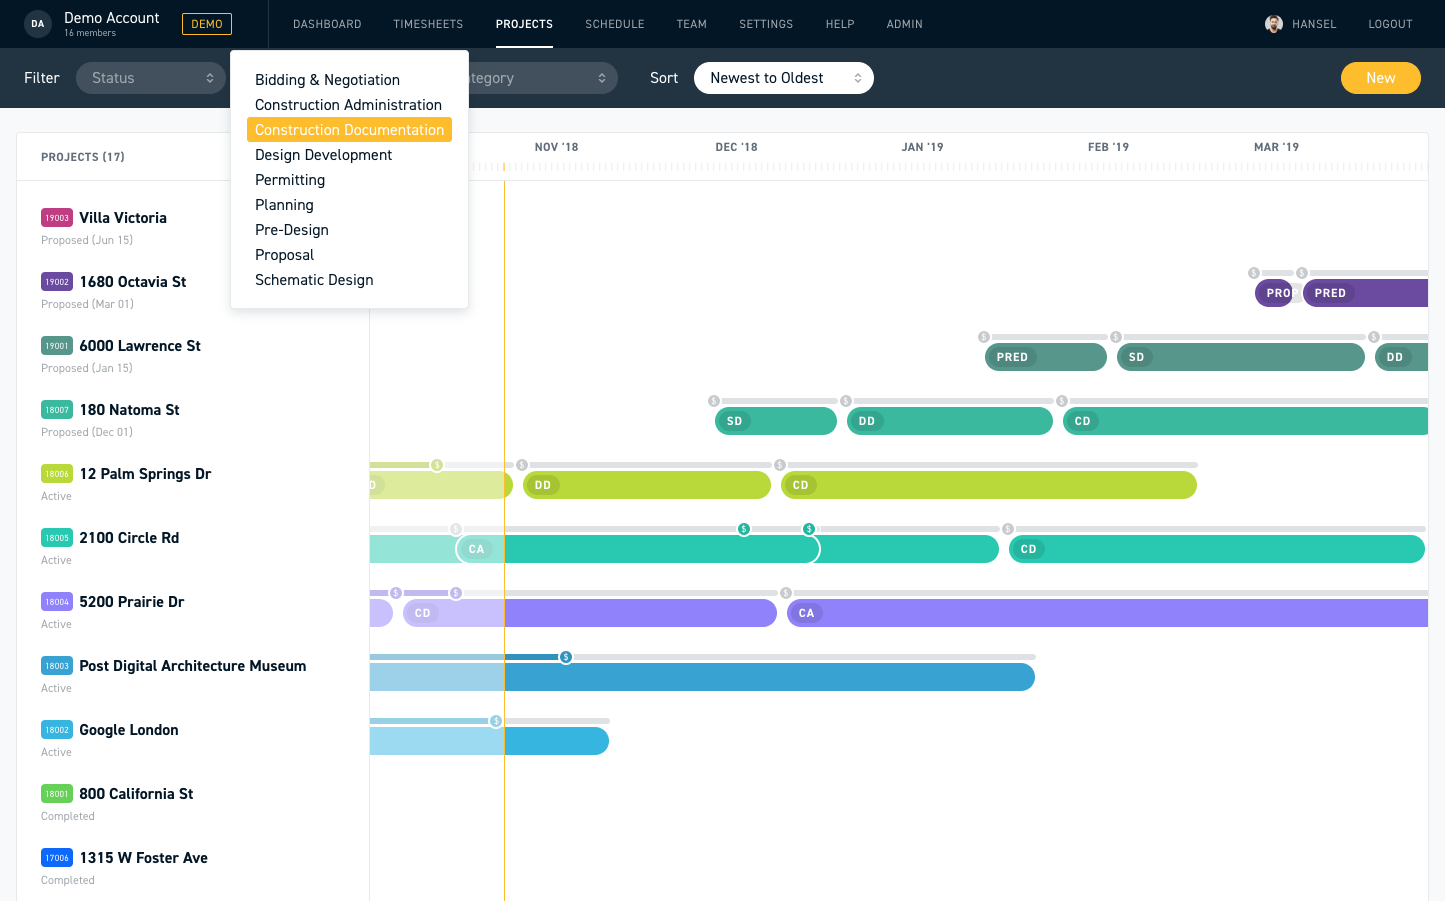The width and height of the screenshot is (1445, 901).
Task: Open the Settings tab
Action: click(x=766, y=24)
